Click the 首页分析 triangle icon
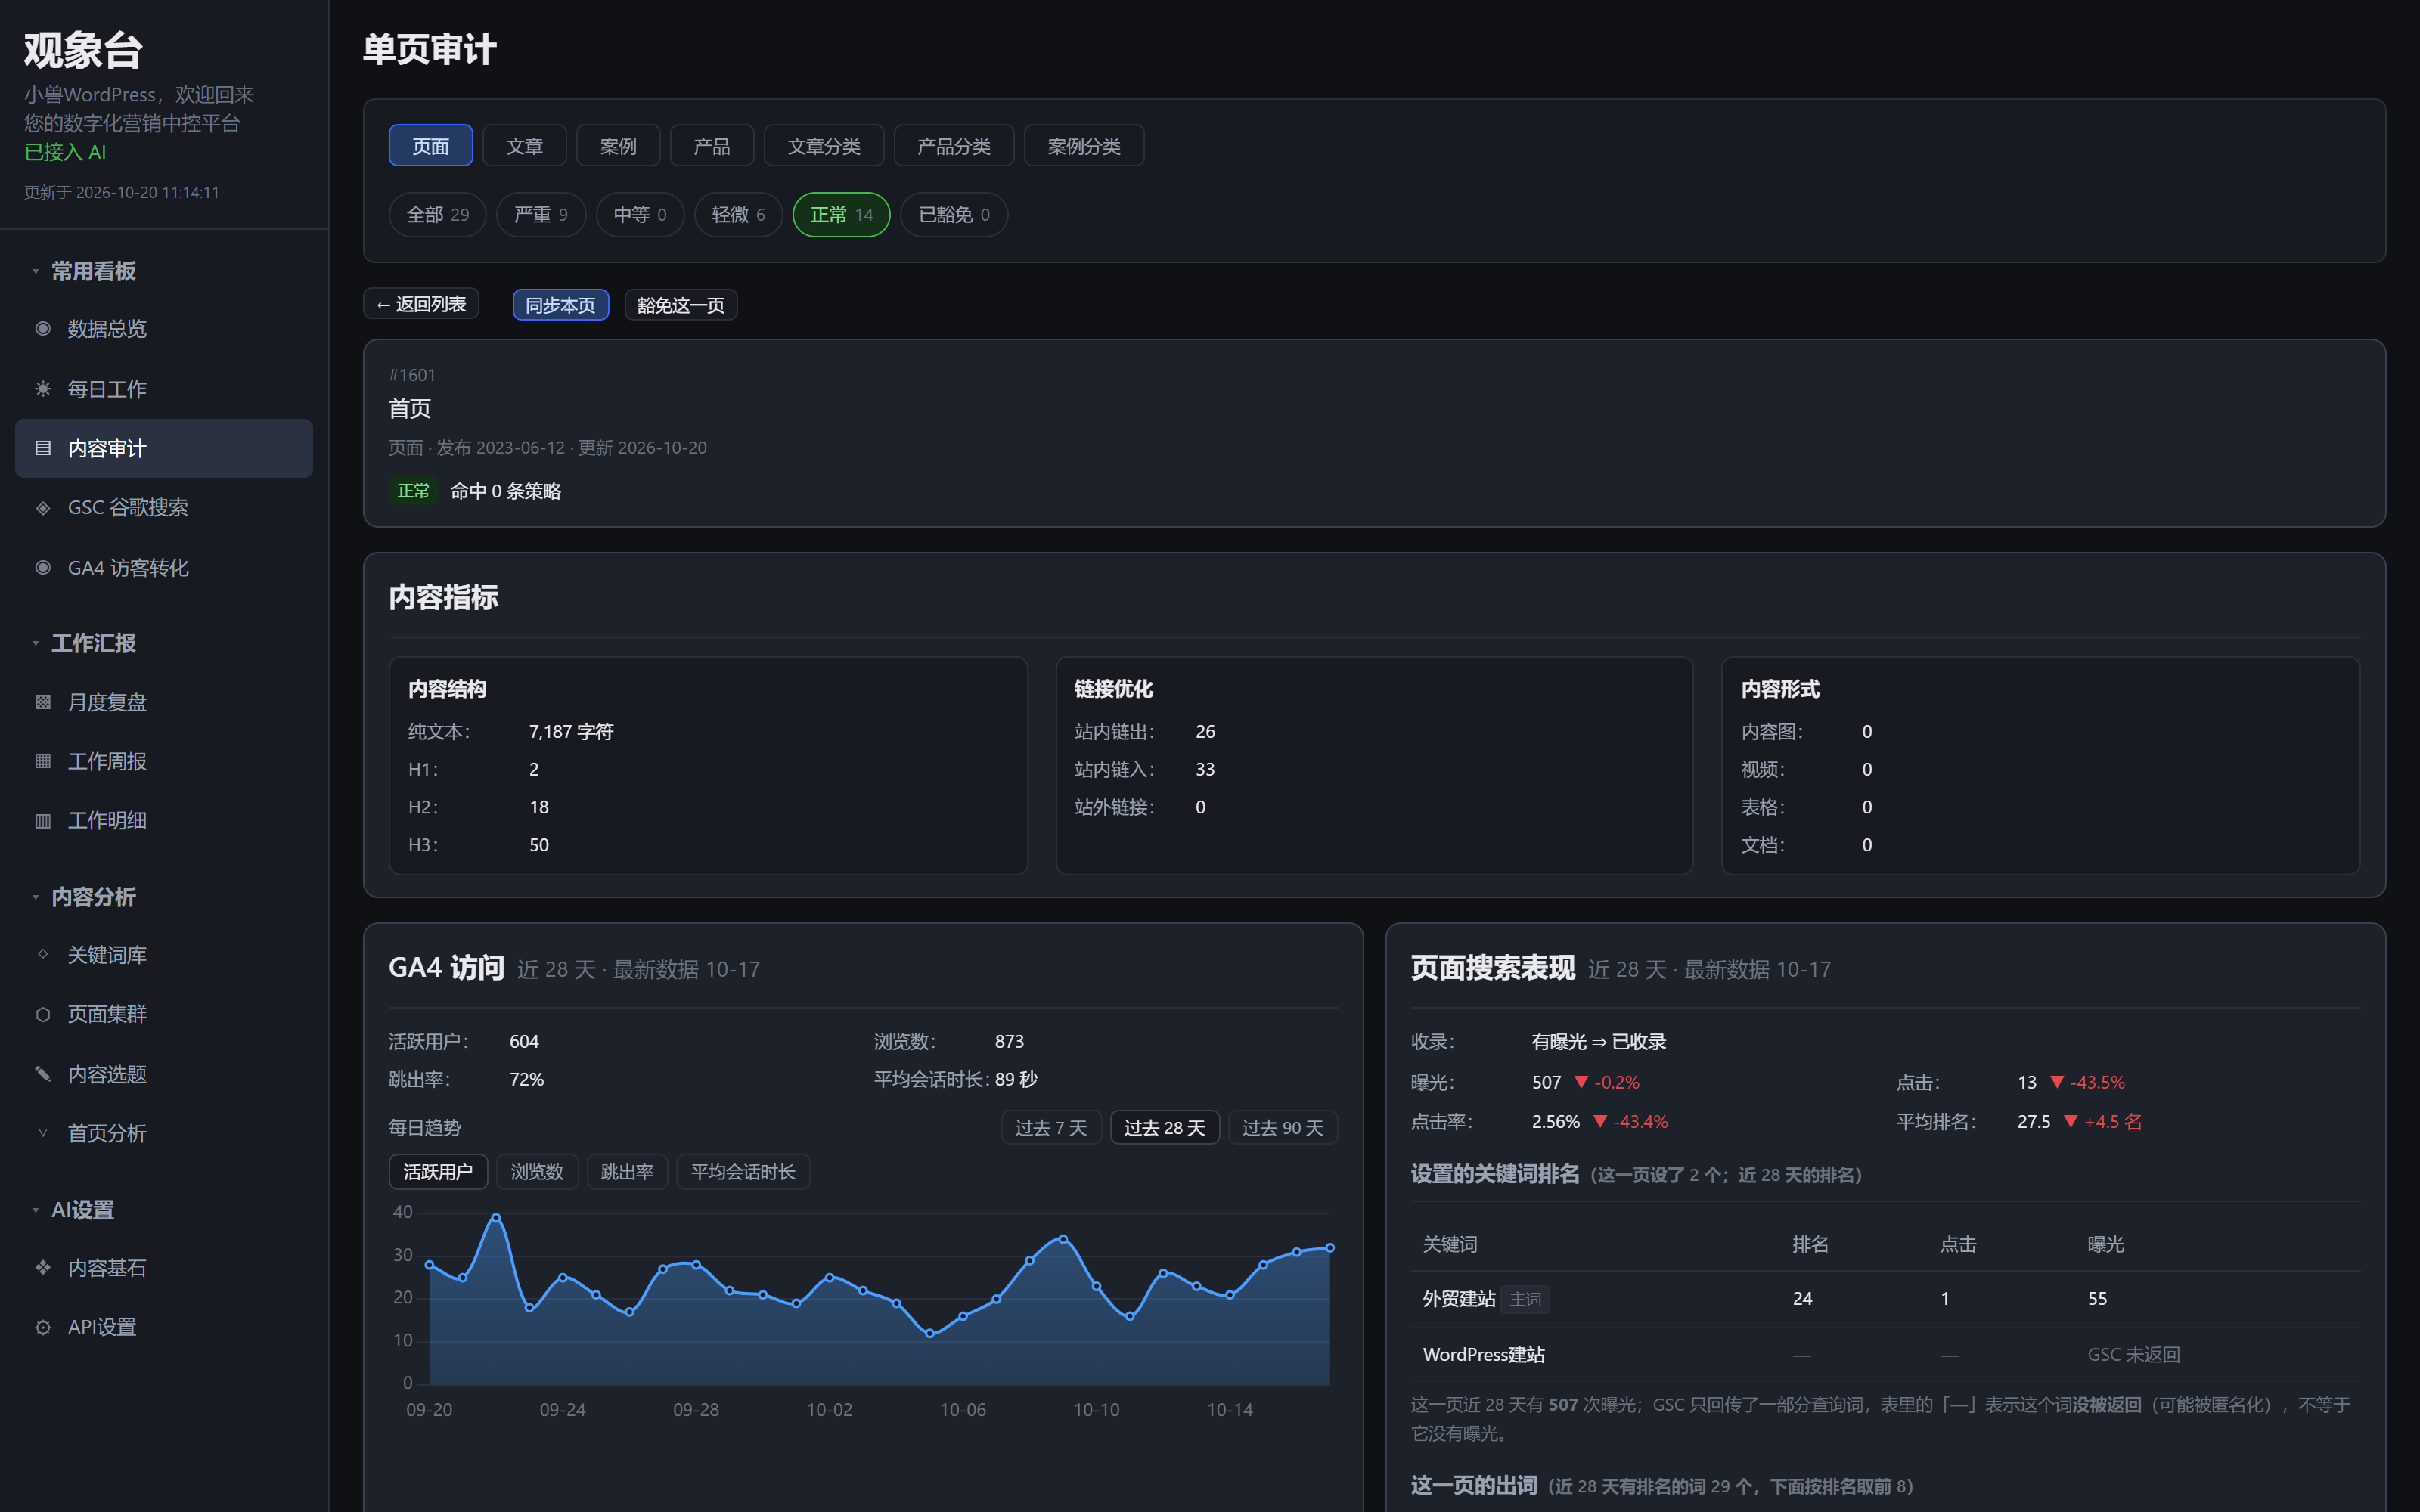 pyautogui.click(x=43, y=1133)
